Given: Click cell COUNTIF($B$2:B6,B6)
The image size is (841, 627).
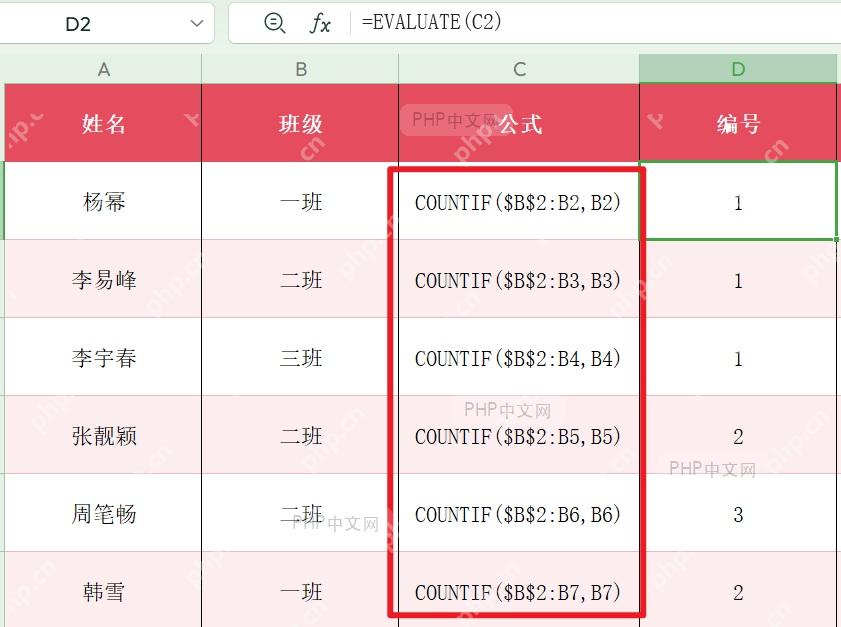Looking at the screenshot, I should 519,514.
